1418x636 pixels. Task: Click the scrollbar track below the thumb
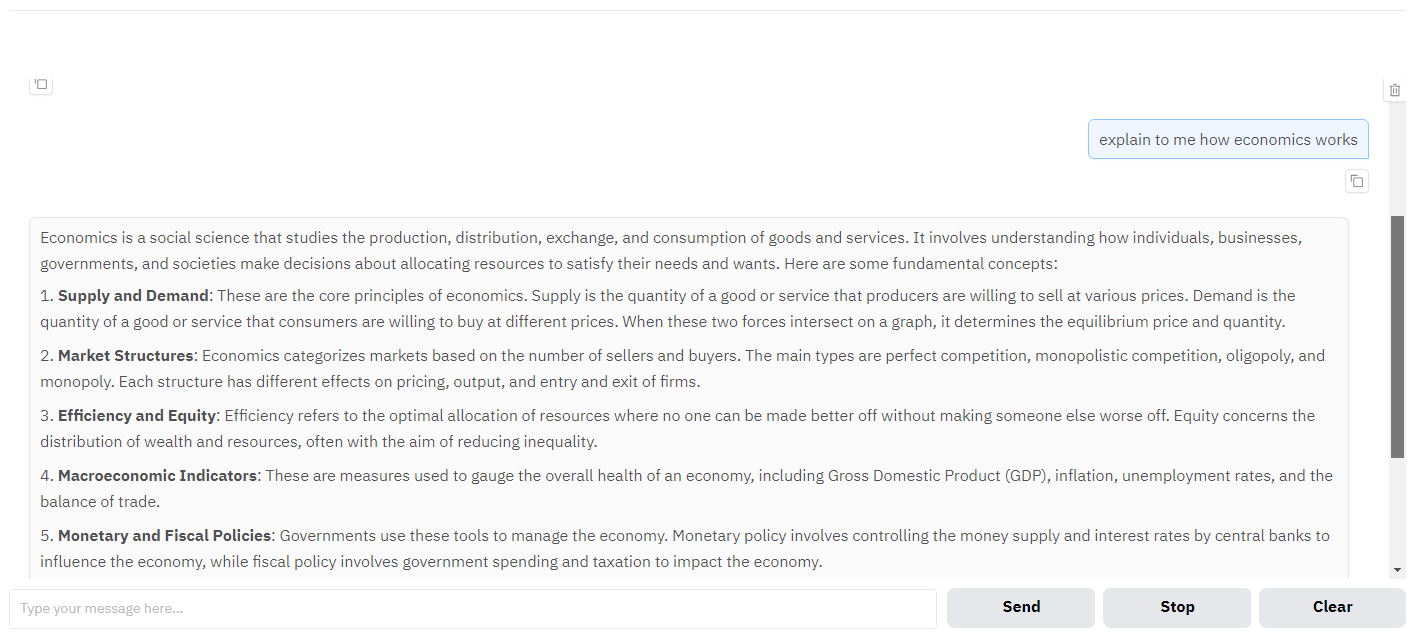pos(1397,510)
